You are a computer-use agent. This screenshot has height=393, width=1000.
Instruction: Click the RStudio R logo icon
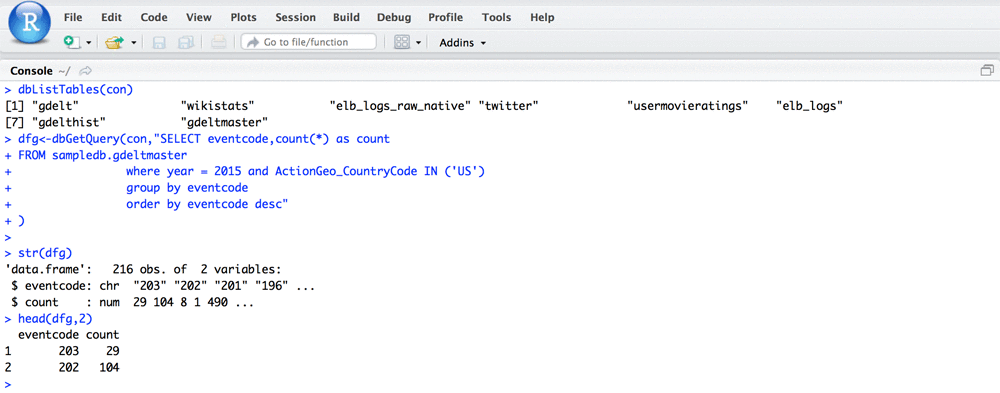(x=30, y=25)
